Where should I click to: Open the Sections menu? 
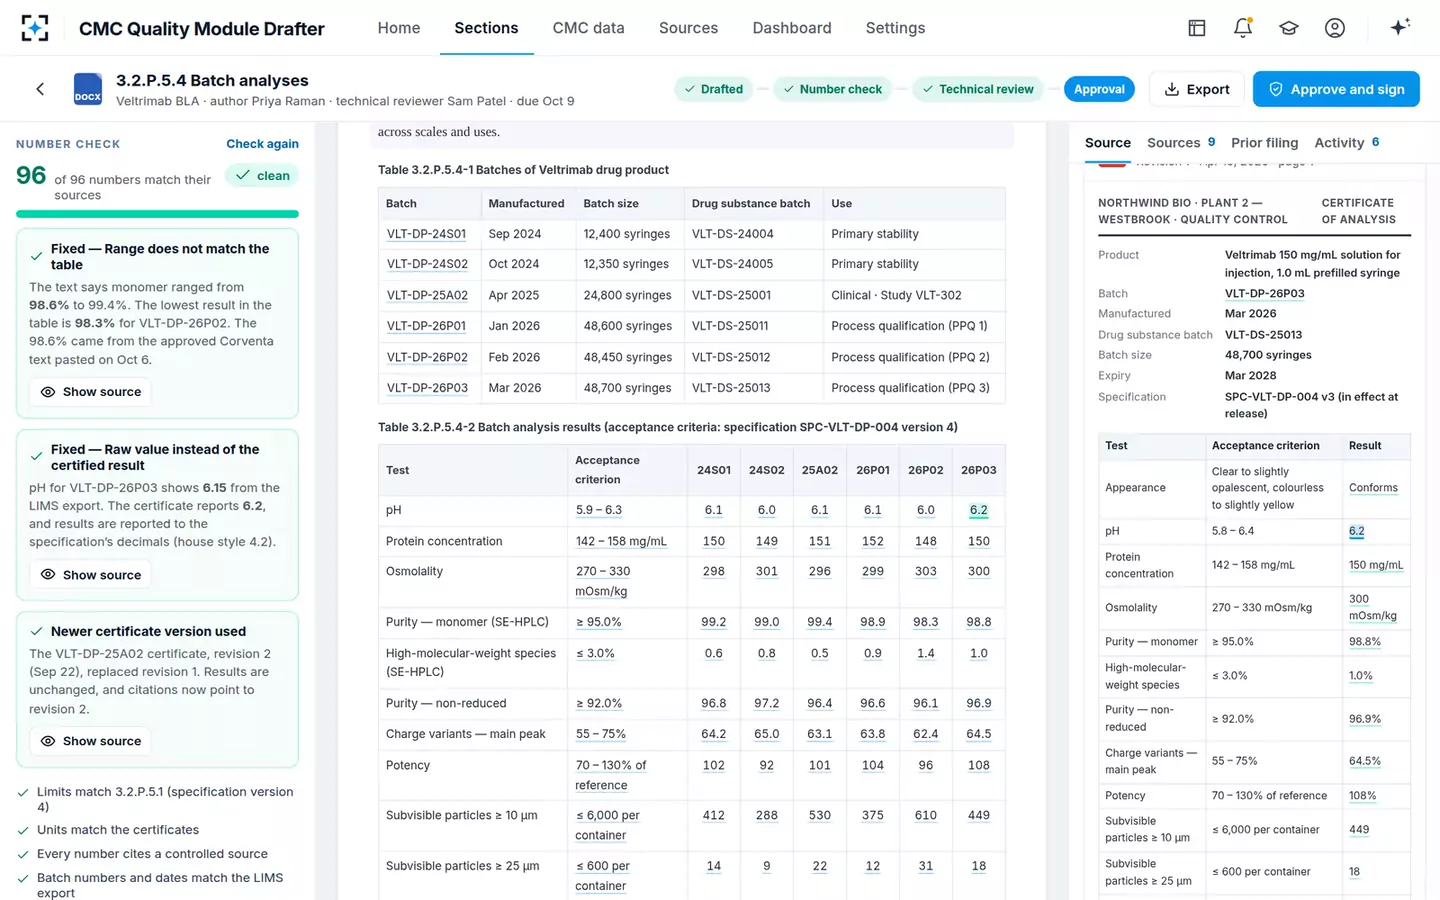tap(486, 28)
